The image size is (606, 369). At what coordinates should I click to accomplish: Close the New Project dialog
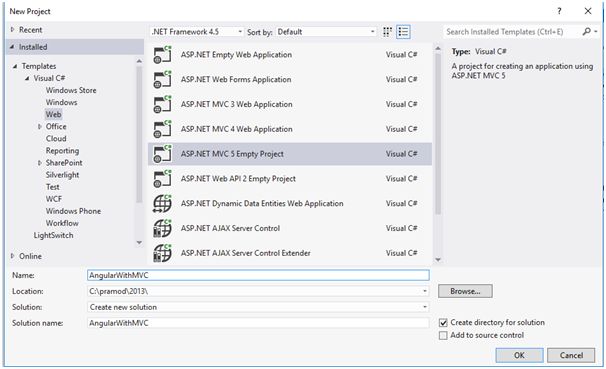(588, 11)
